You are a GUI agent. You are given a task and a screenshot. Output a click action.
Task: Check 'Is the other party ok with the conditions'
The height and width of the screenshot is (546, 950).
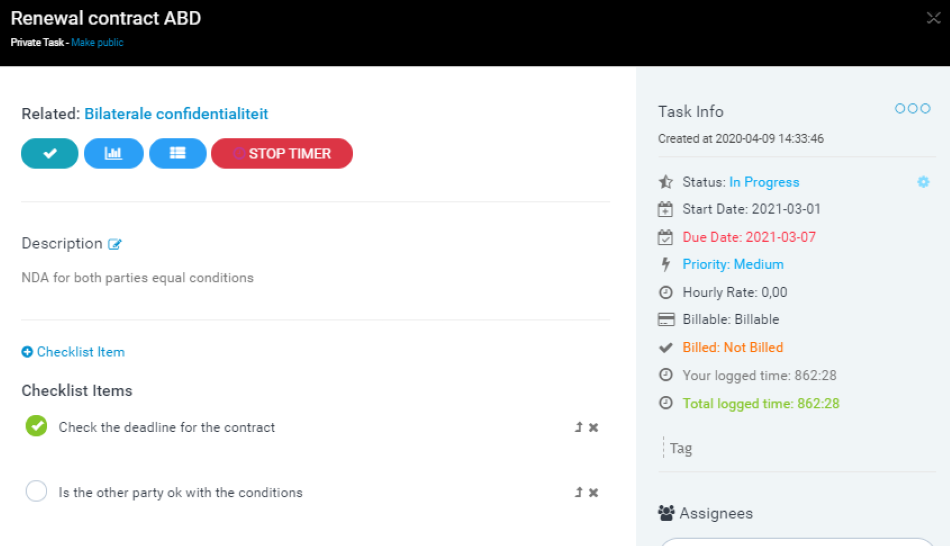pyautogui.click(x=36, y=491)
